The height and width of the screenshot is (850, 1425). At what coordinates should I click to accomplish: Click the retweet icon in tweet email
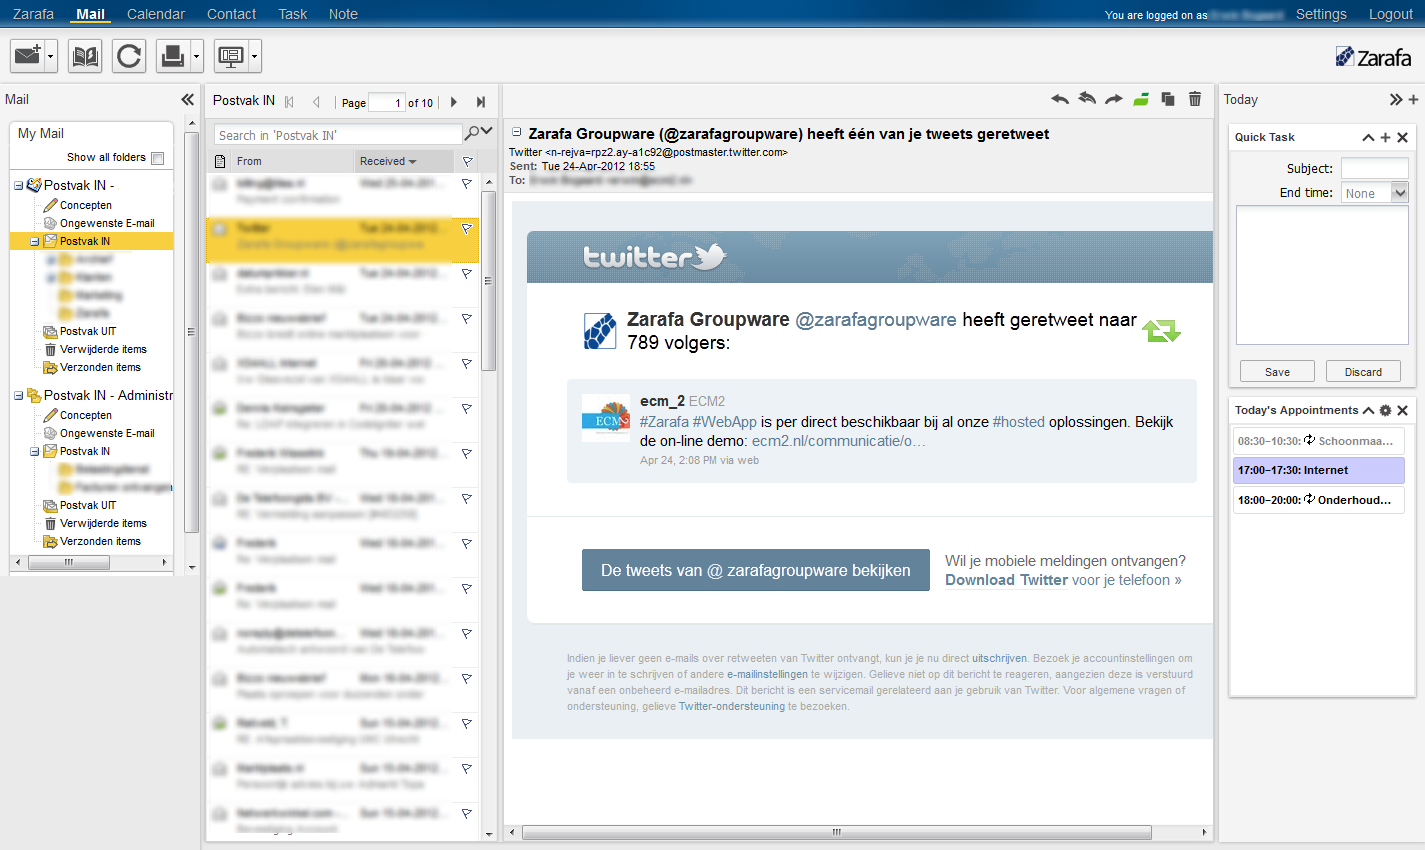pos(1161,330)
